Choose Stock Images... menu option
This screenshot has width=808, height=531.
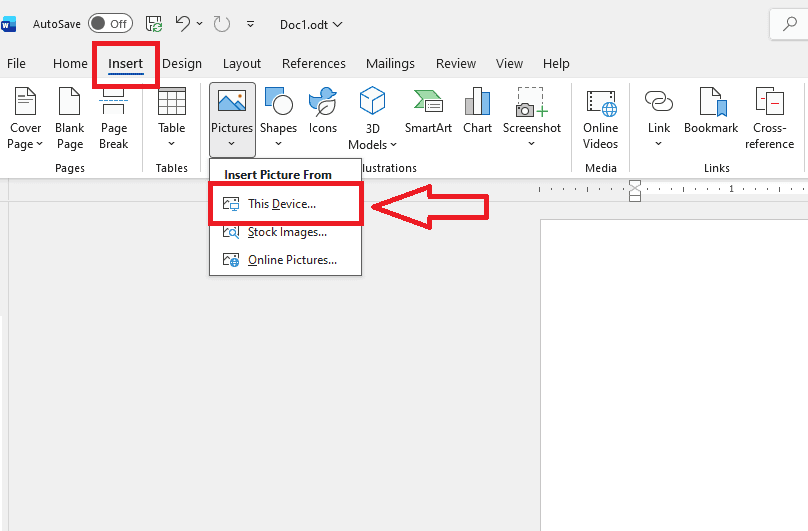(x=285, y=232)
